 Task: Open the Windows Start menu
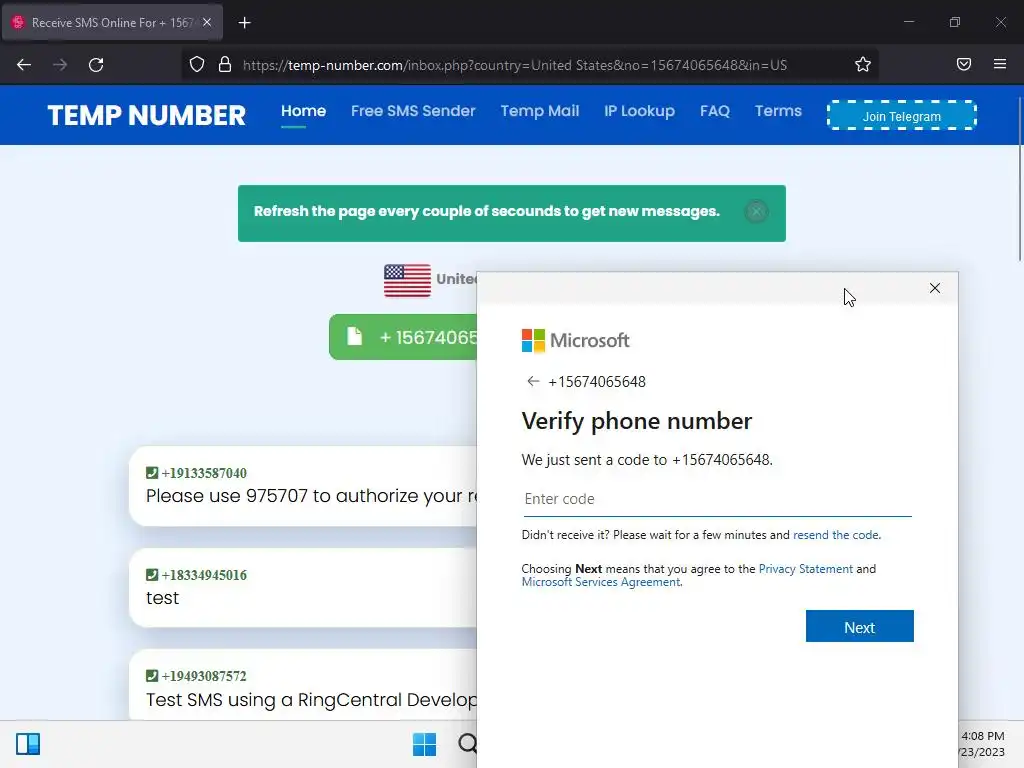[424, 744]
